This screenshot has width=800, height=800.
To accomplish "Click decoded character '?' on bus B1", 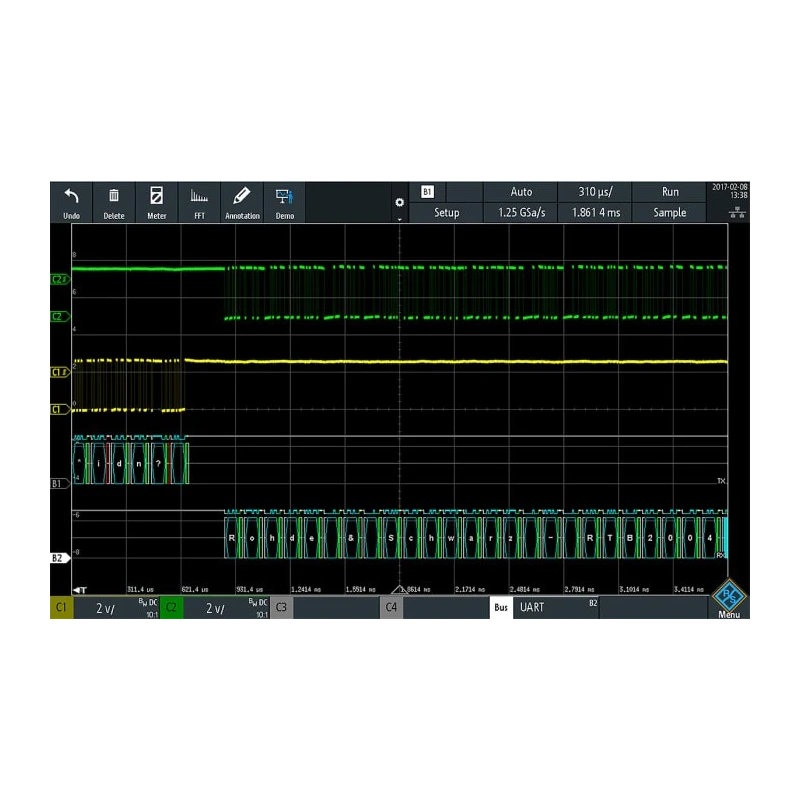I will 158,463.
